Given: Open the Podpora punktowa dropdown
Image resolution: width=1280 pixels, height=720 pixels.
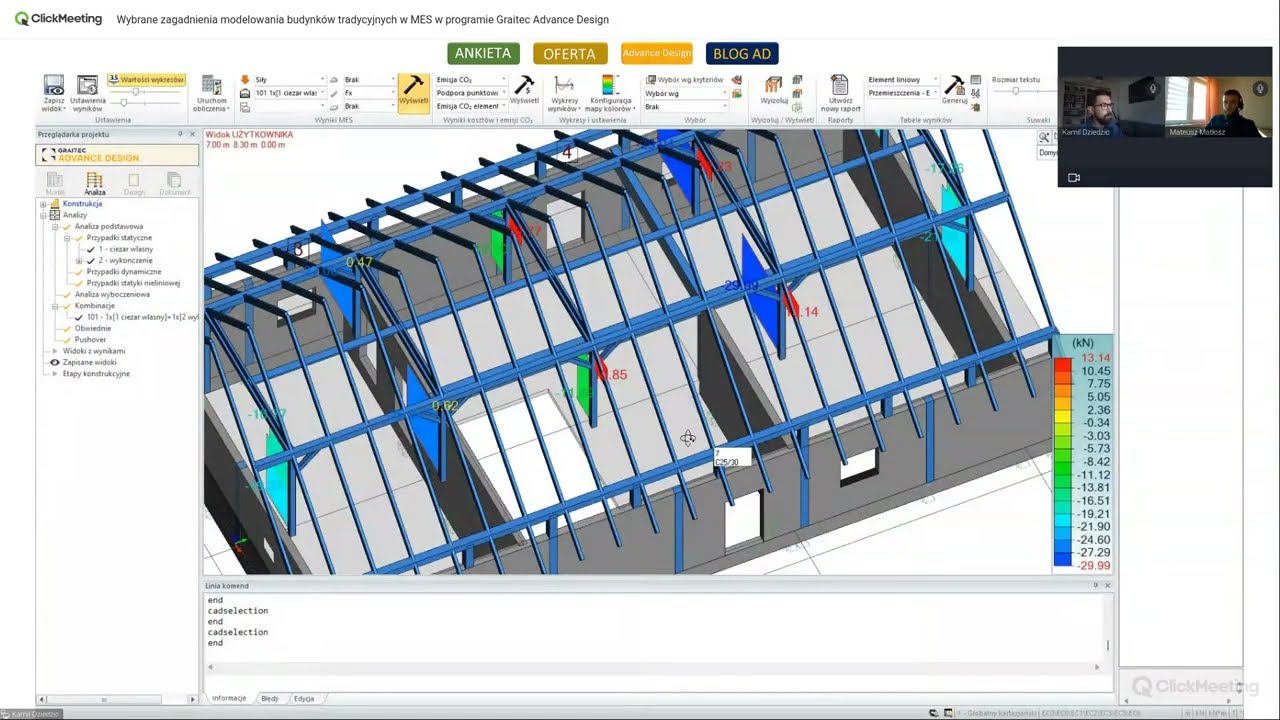Looking at the screenshot, I should (x=470, y=93).
